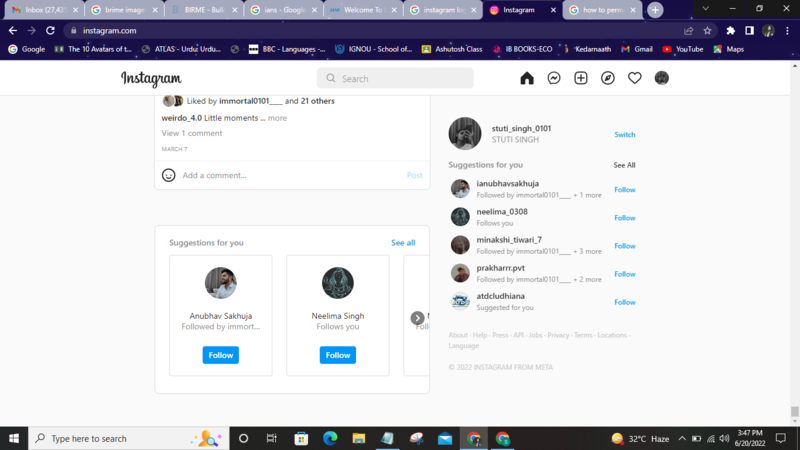Switch accounts via Switch link

[624, 135]
